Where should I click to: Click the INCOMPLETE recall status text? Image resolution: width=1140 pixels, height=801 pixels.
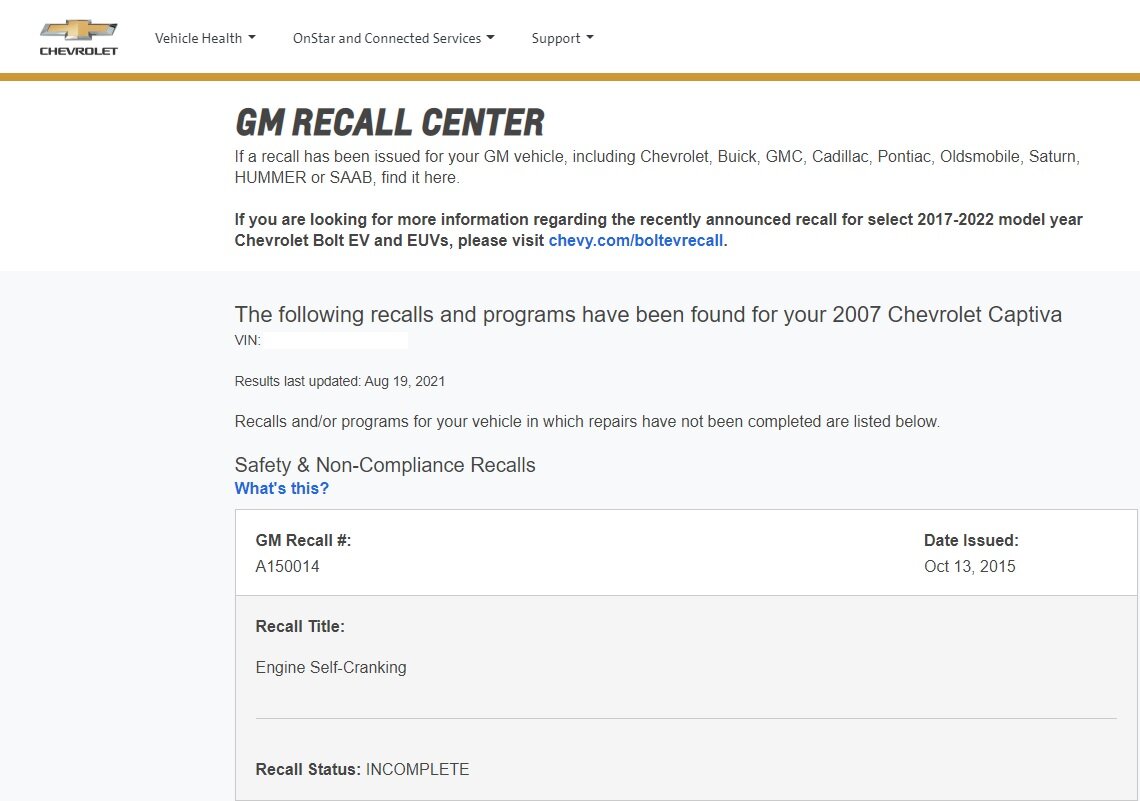pos(417,769)
